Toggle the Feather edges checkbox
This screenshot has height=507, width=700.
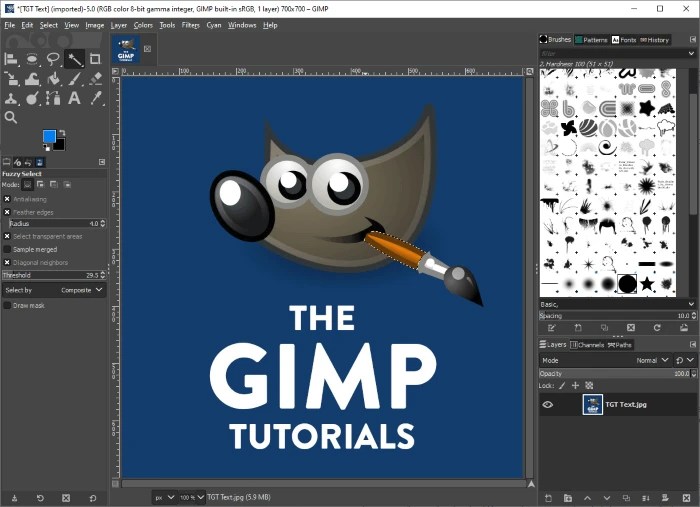(x=7, y=212)
